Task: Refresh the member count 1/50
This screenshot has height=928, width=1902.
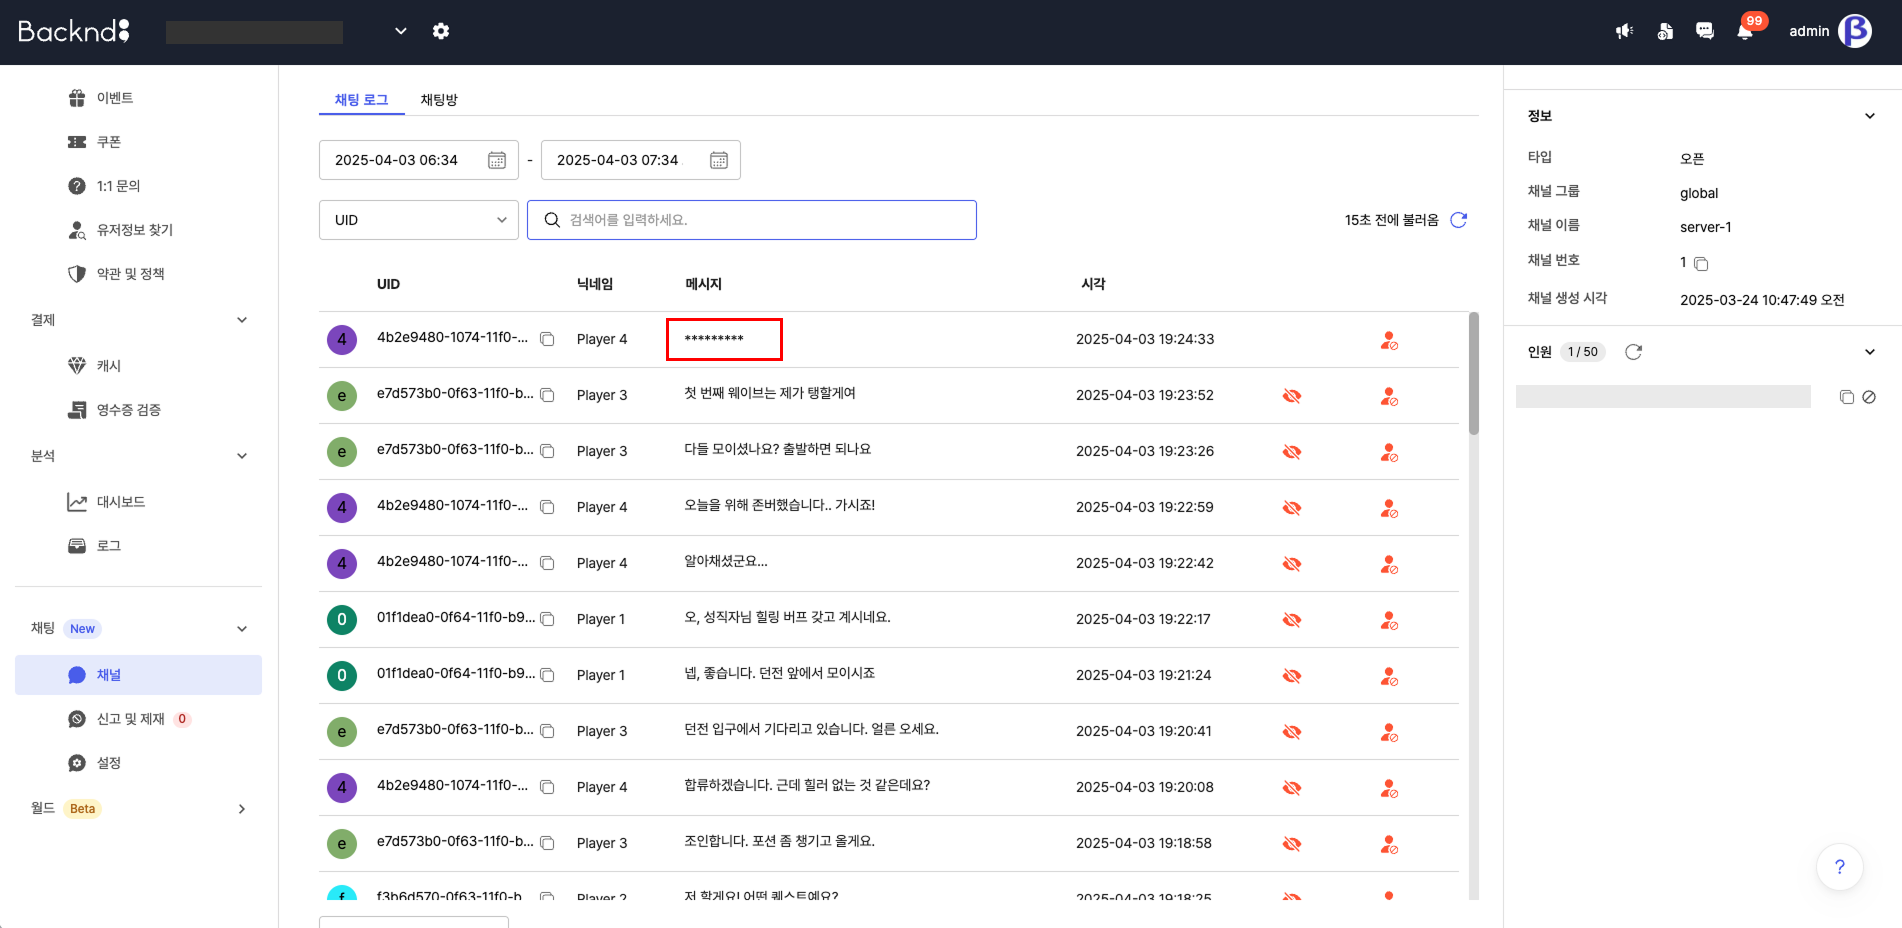Action: point(1634,352)
